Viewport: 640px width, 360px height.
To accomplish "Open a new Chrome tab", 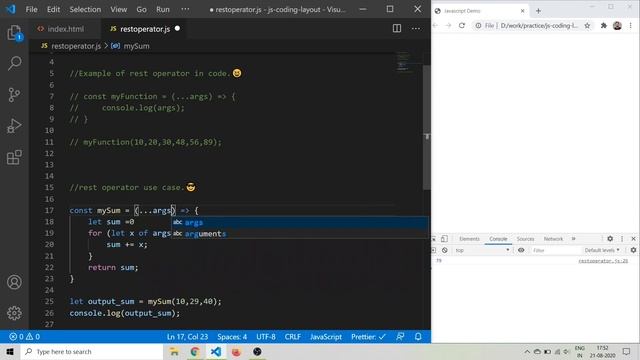I will 538,11.
